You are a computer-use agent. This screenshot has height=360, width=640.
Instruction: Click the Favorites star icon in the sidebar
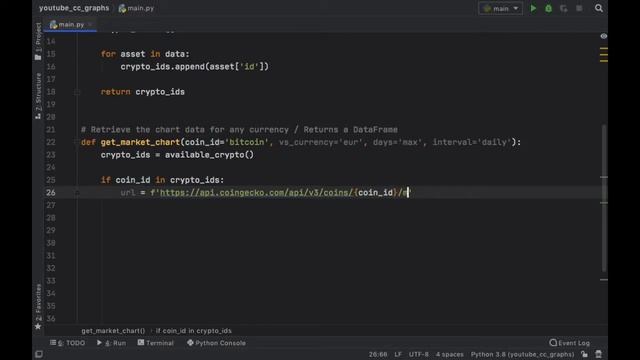(x=38, y=327)
